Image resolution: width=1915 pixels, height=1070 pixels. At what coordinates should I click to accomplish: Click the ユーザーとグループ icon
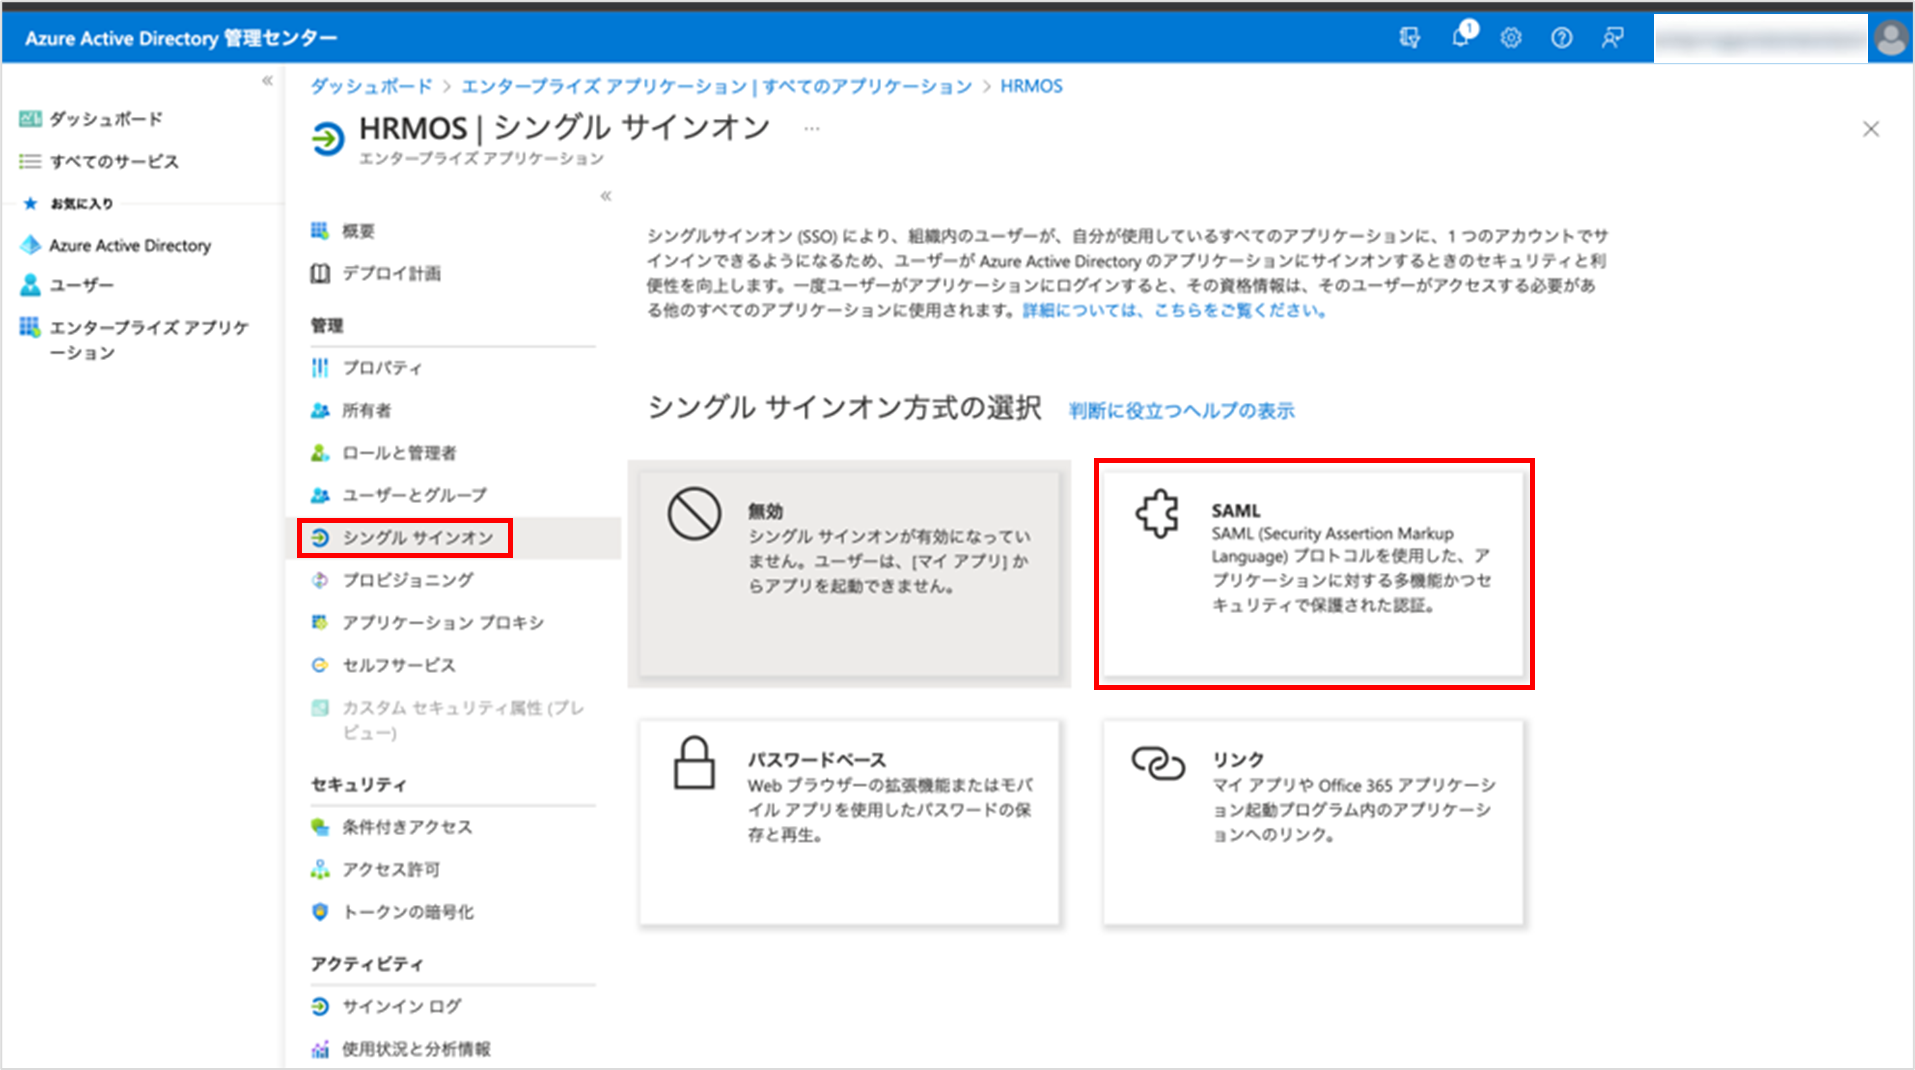[x=320, y=495]
